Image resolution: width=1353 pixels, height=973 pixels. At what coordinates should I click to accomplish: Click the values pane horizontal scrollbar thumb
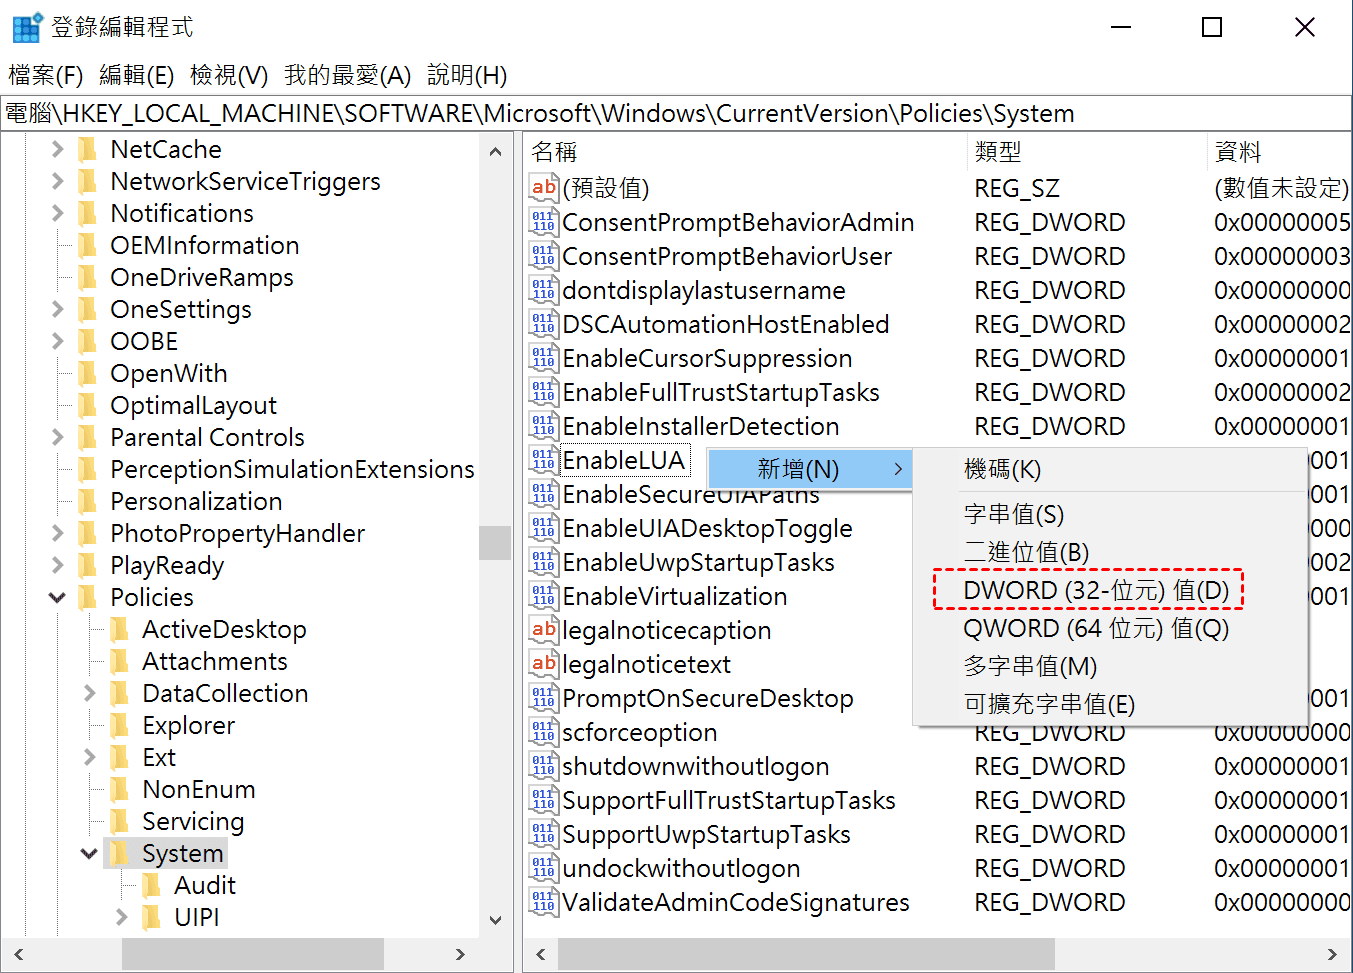coord(806,954)
